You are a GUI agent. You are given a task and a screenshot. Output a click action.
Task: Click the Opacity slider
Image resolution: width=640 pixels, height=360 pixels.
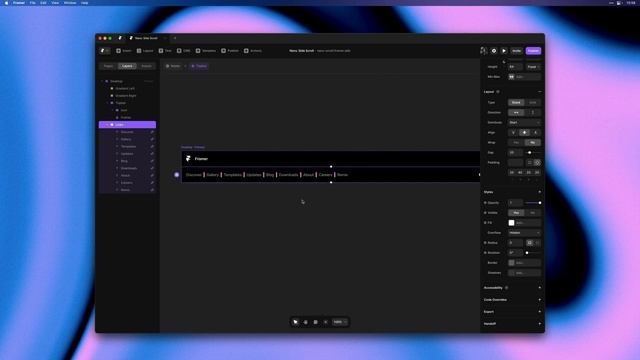point(533,203)
